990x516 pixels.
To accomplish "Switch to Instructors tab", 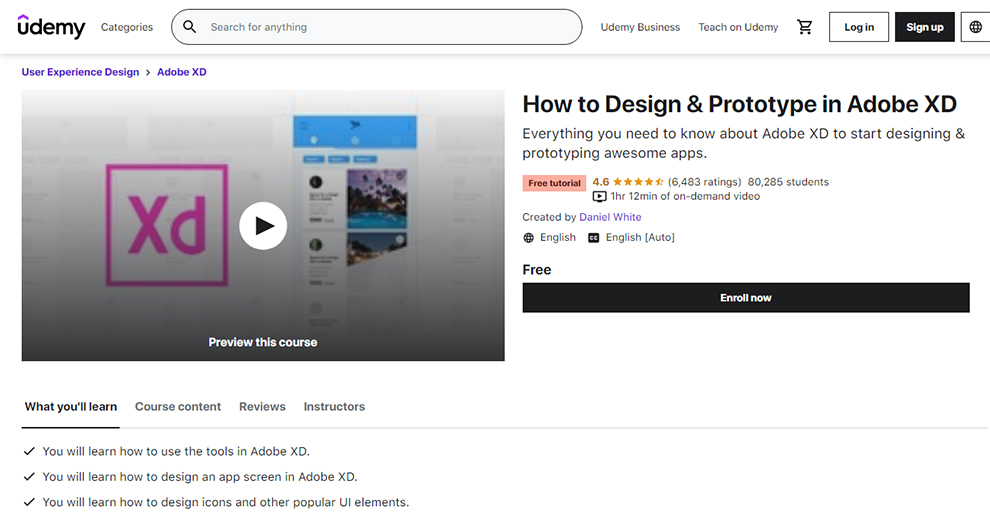I will 334,407.
